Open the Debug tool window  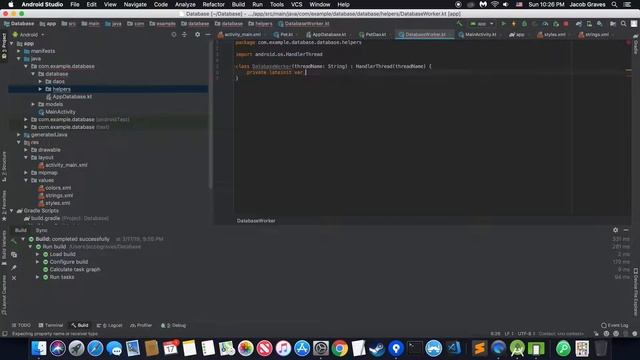(173, 325)
